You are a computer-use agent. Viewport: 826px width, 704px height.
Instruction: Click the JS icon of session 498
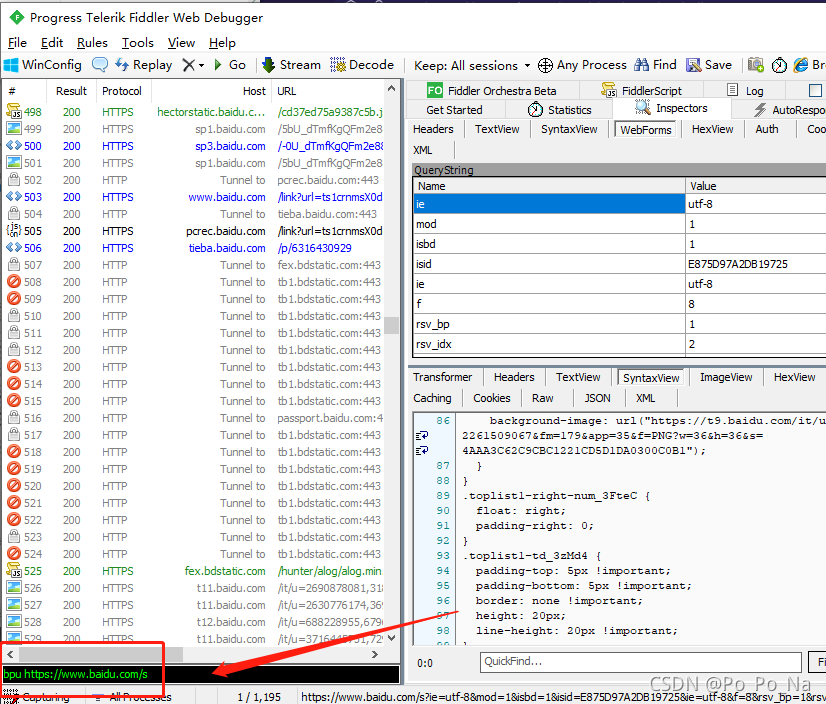pyautogui.click(x=13, y=112)
